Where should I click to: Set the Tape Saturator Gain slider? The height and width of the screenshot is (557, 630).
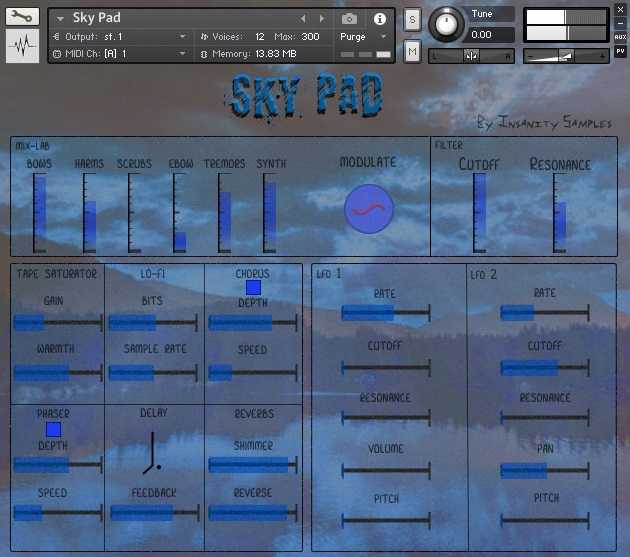click(58, 322)
